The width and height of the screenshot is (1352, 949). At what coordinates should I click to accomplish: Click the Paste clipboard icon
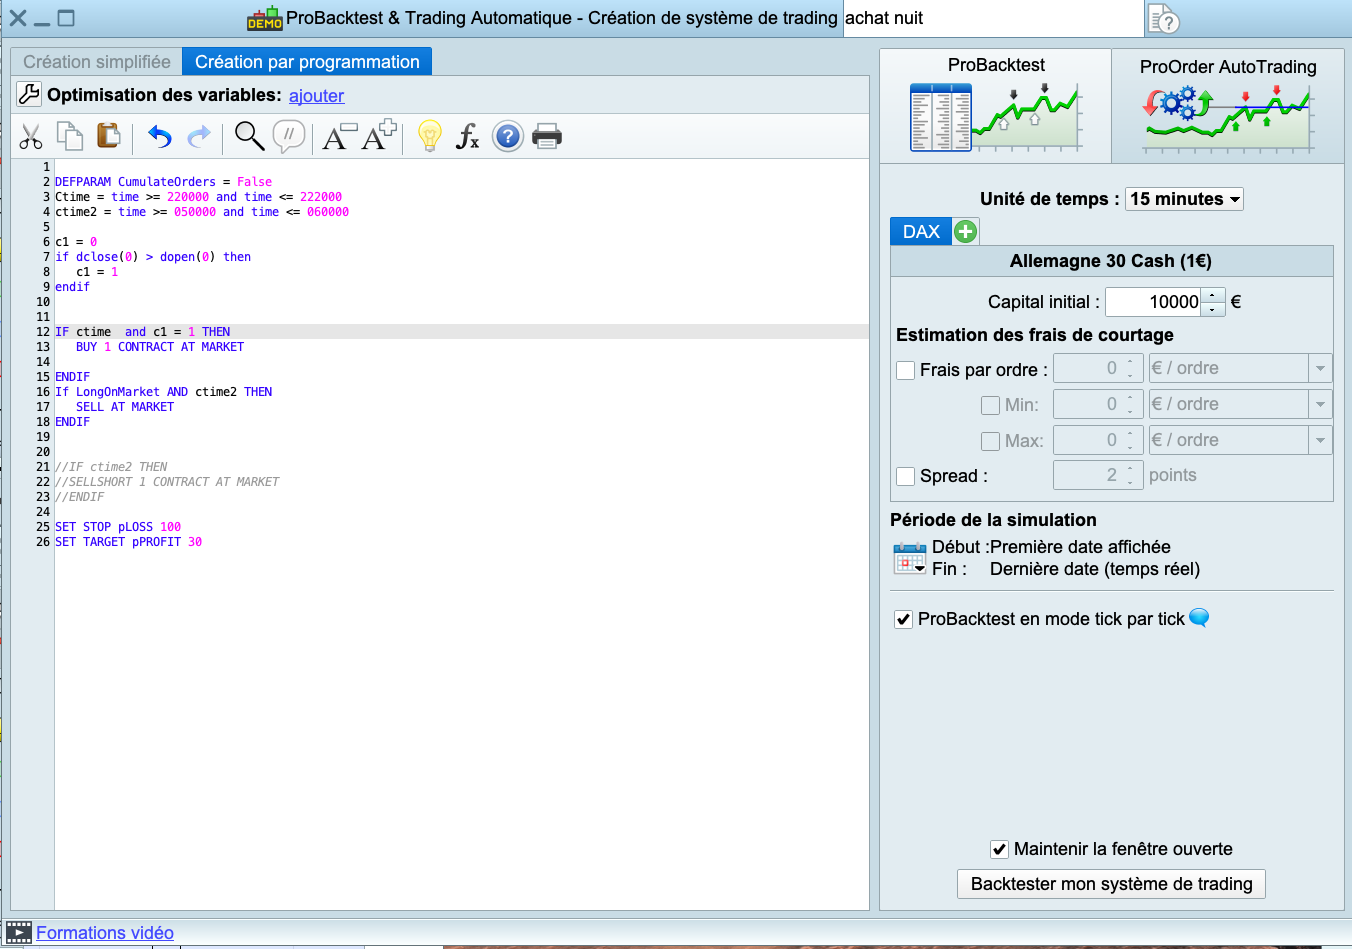108,135
